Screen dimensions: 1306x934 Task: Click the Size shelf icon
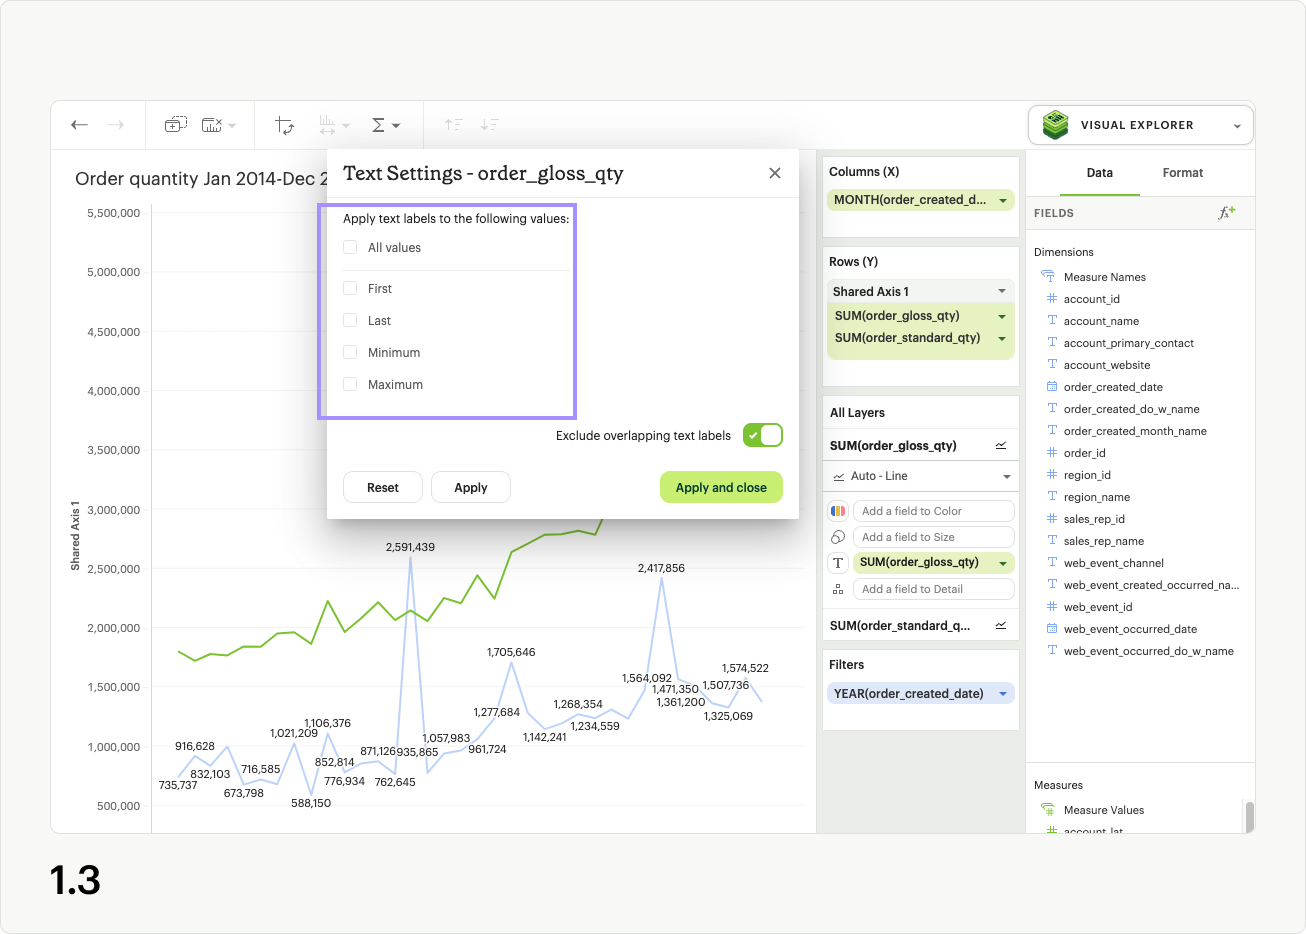(x=838, y=537)
